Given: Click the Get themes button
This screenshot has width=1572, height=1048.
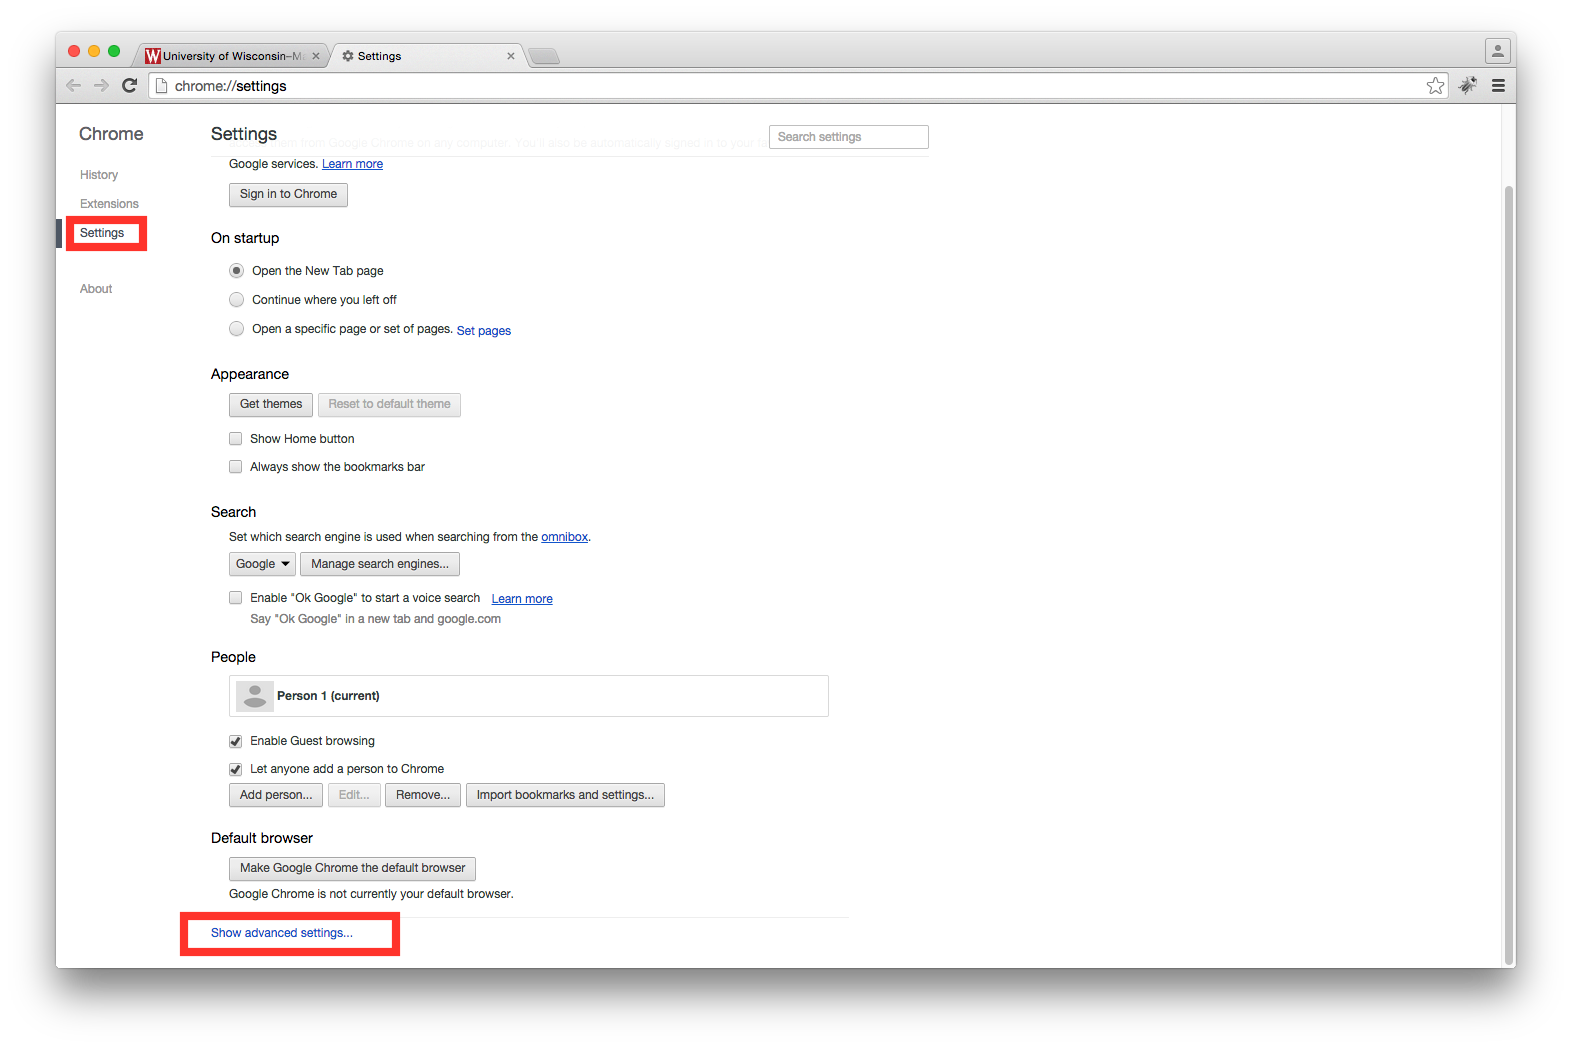Looking at the screenshot, I should point(271,404).
